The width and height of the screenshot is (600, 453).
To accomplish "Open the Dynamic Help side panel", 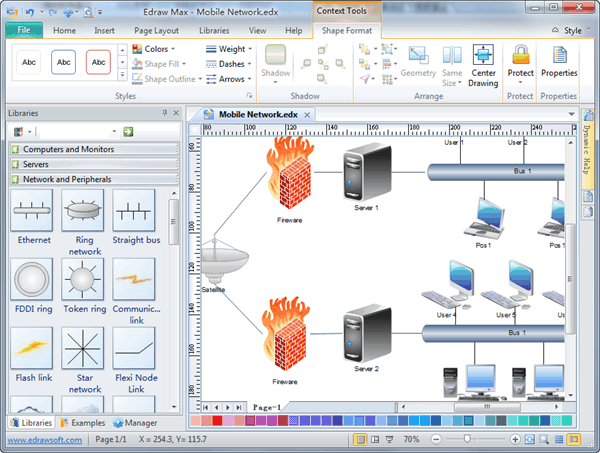I will 587,149.
